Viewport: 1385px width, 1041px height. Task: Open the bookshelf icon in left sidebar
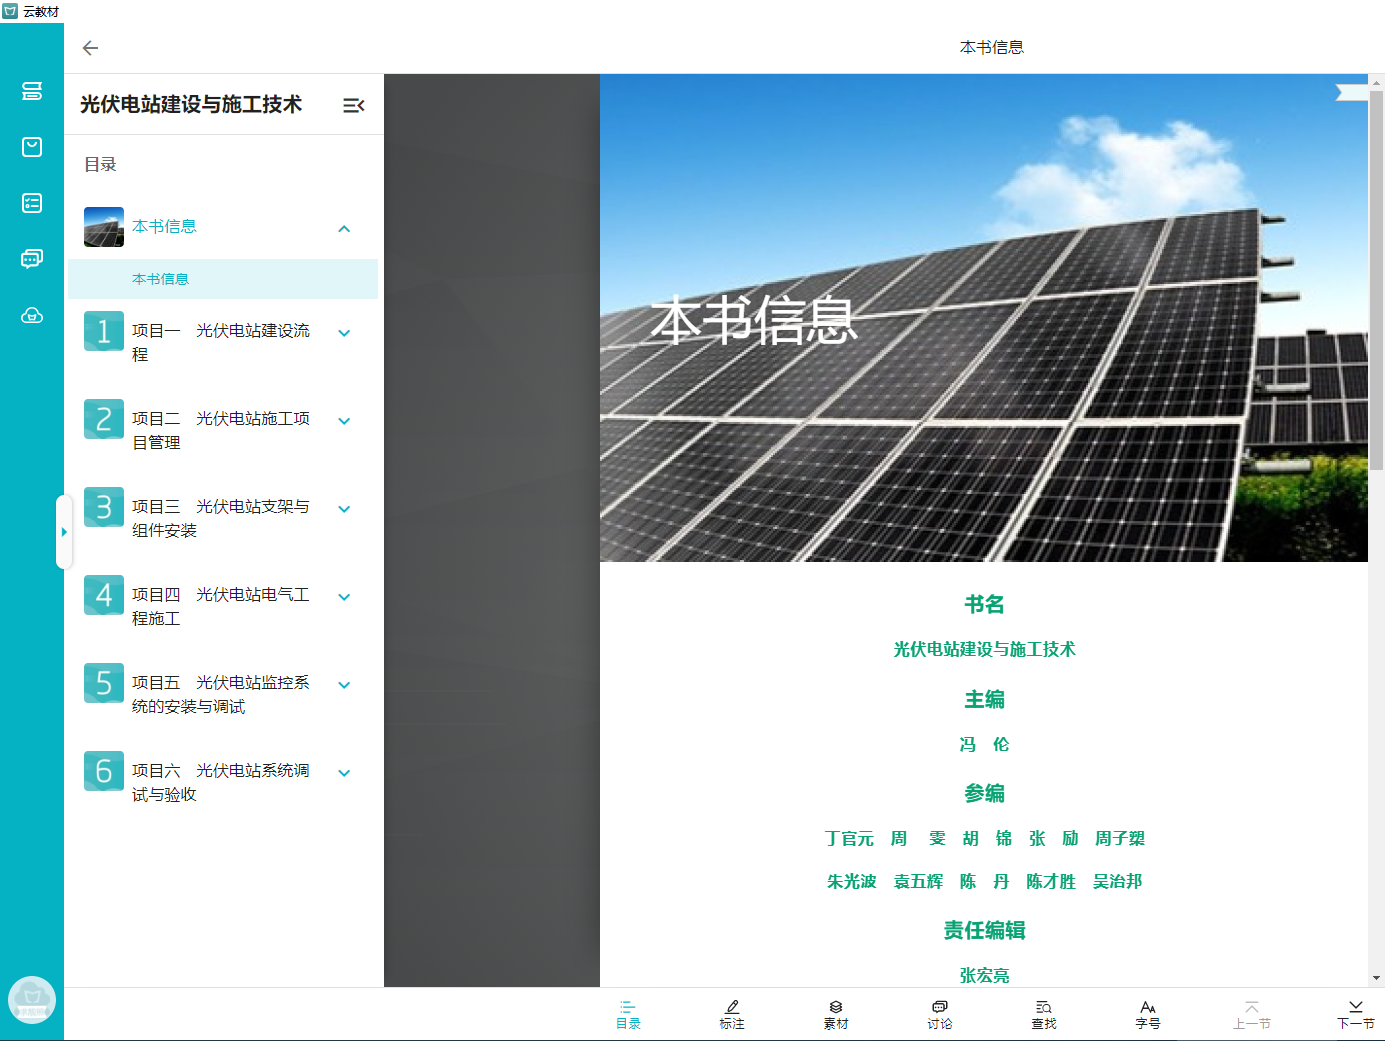(x=32, y=91)
